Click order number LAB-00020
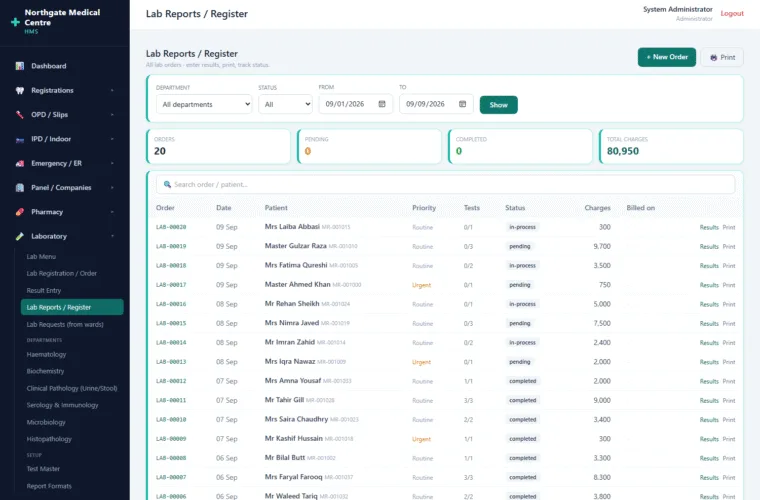Viewport: 760px width, 500px height. [171, 227]
